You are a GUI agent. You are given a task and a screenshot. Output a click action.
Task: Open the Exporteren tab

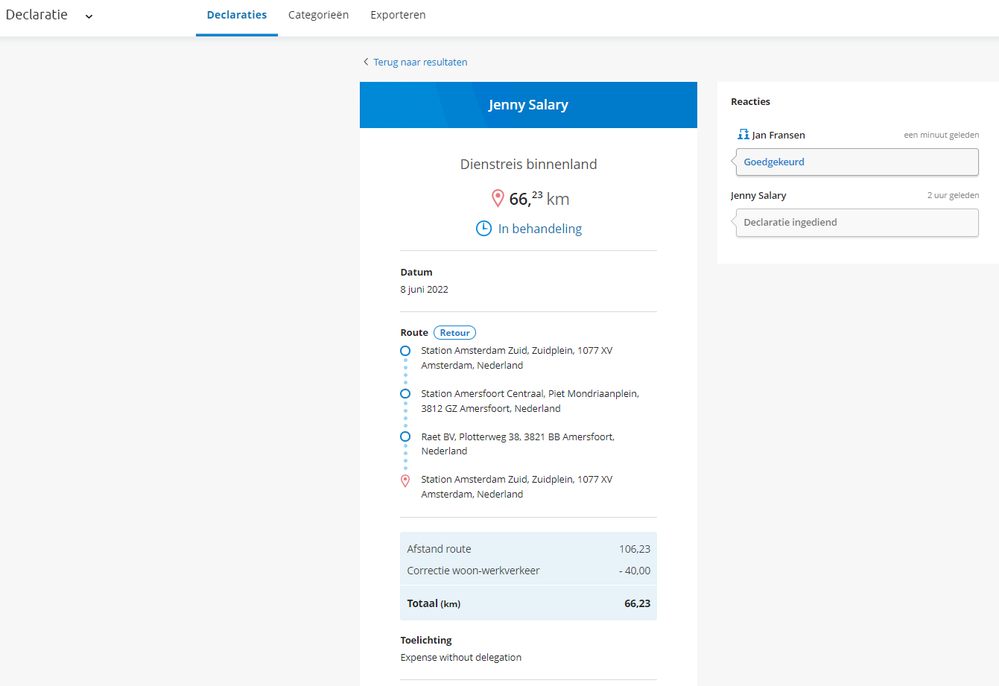tap(398, 16)
